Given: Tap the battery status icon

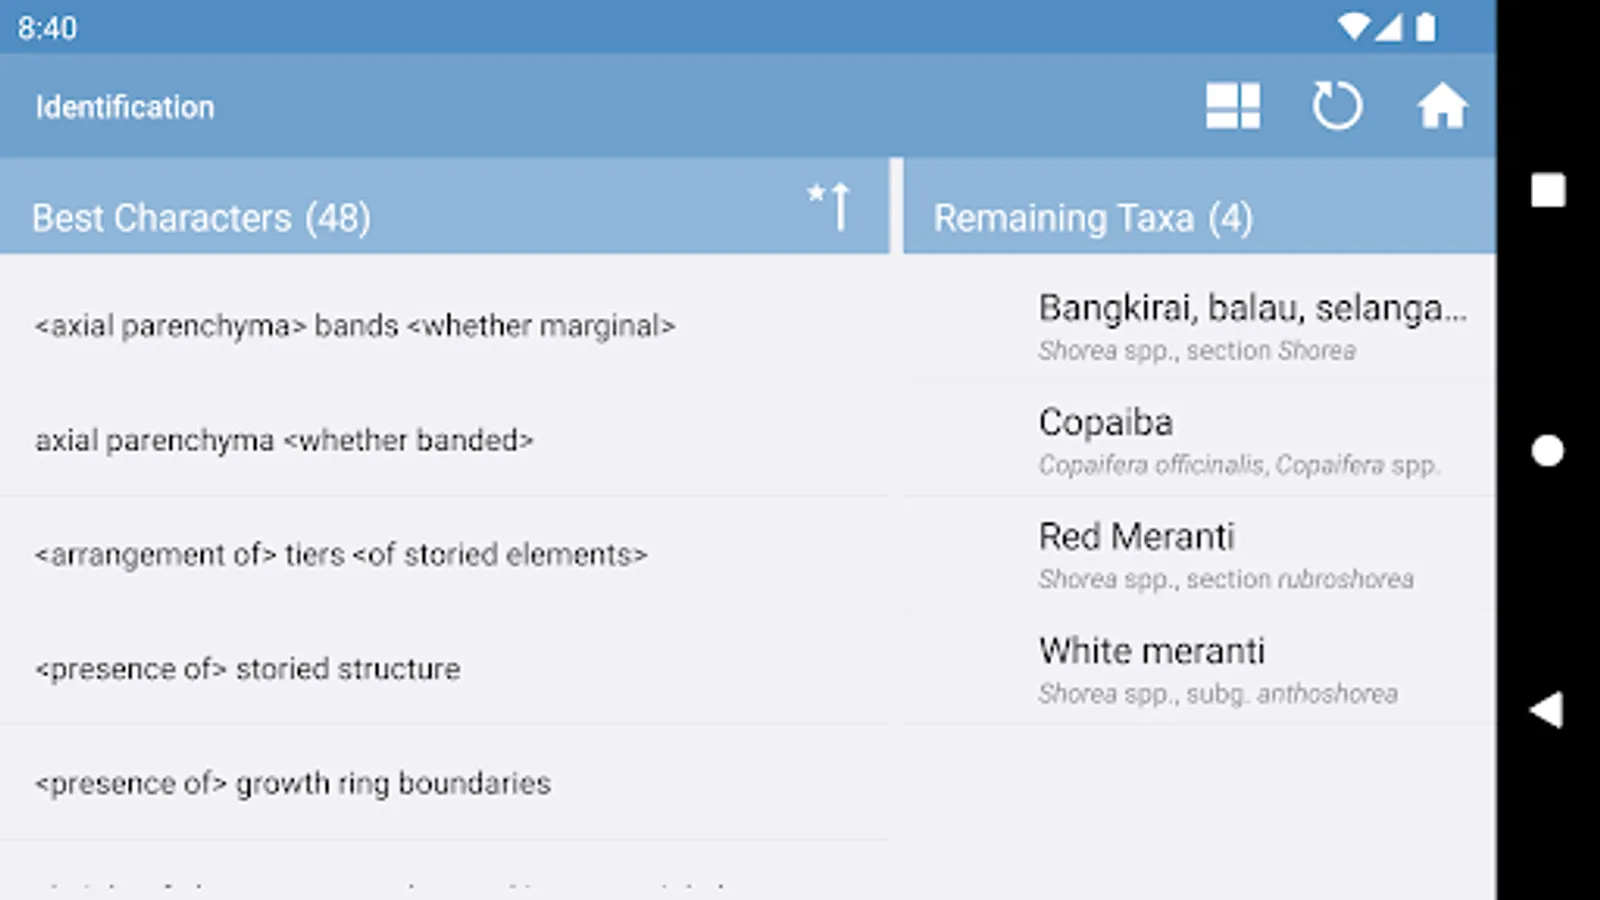Looking at the screenshot, I should [1426, 27].
